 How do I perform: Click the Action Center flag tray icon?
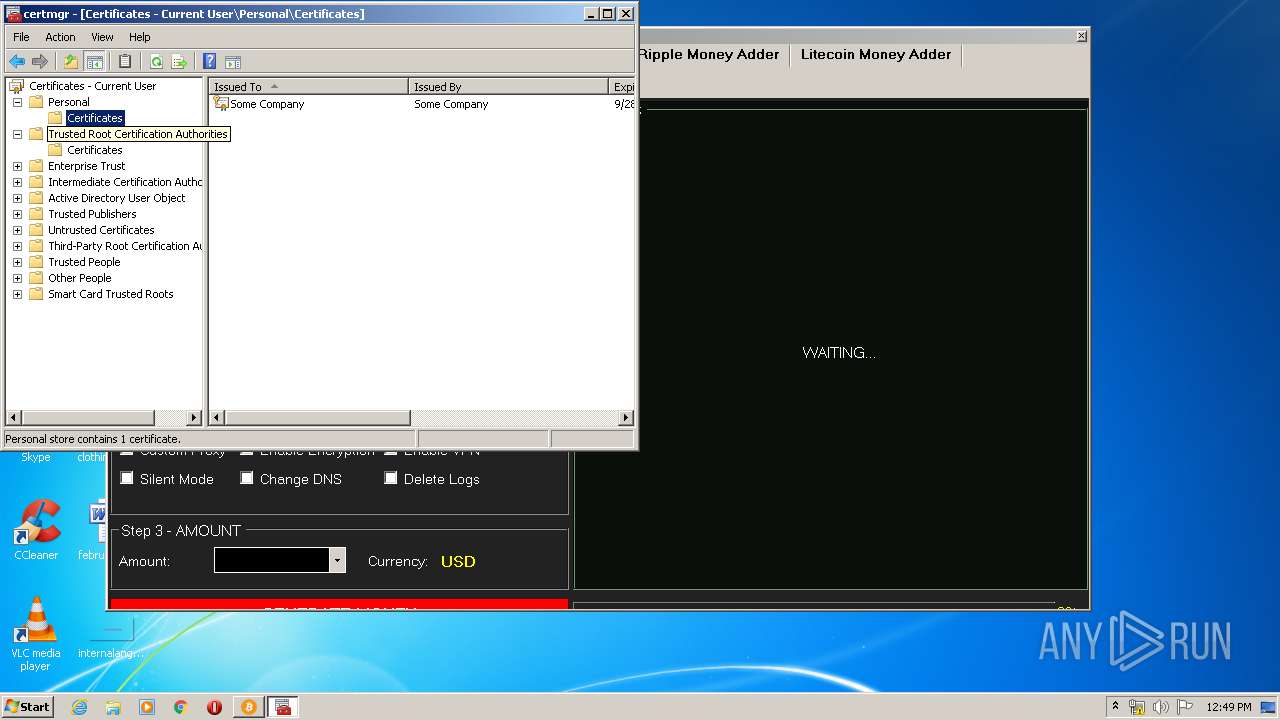tap(1185, 707)
